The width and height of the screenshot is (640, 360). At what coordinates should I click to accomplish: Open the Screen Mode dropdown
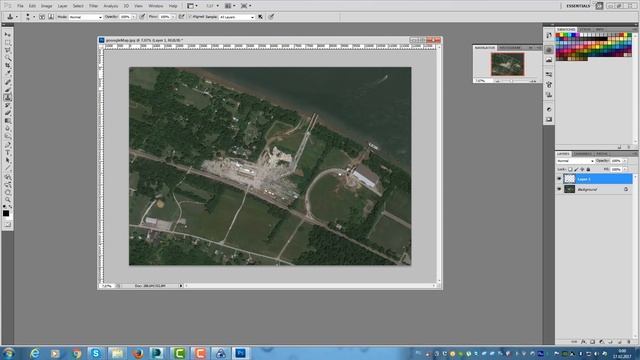click(x=246, y=6)
